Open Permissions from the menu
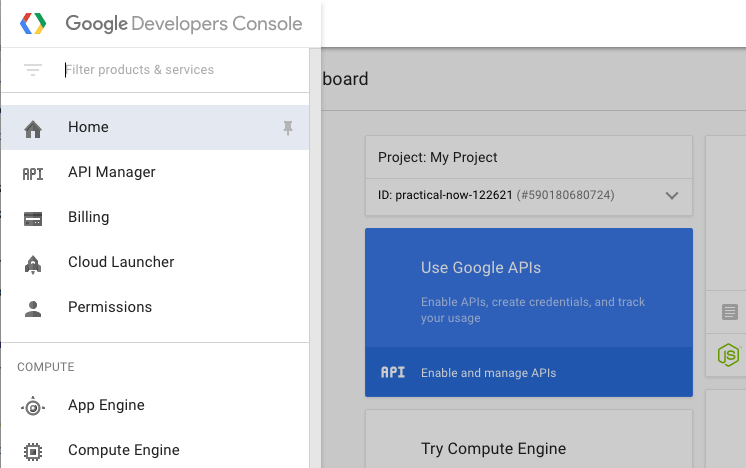The image size is (746, 468). pyautogui.click(x=155, y=307)
